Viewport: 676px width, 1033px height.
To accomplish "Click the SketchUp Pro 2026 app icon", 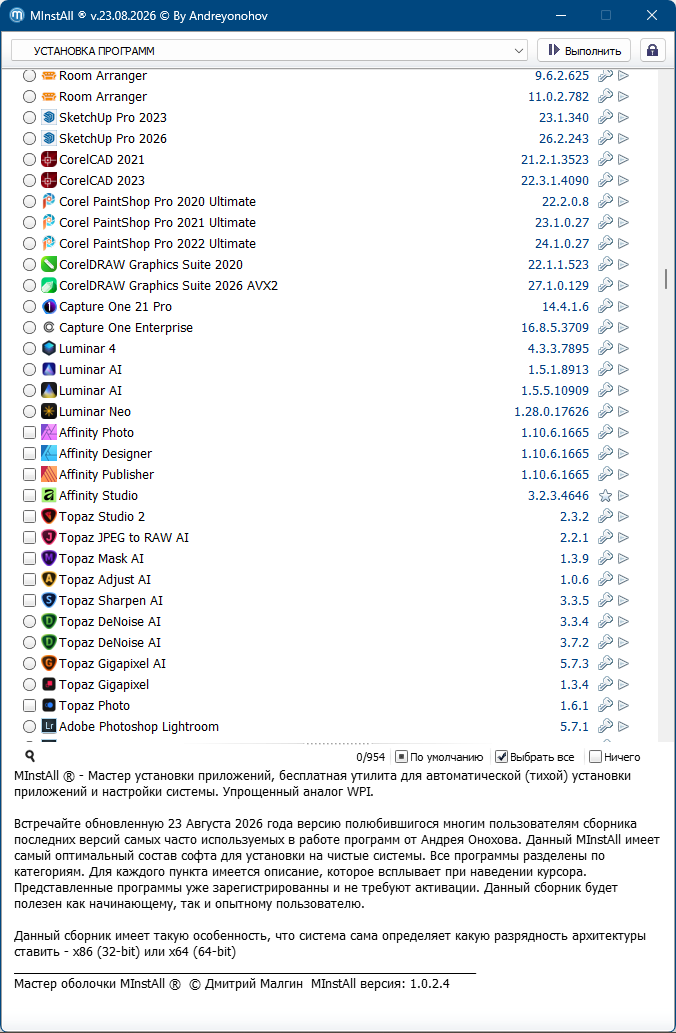I will (x=49, y=138).
